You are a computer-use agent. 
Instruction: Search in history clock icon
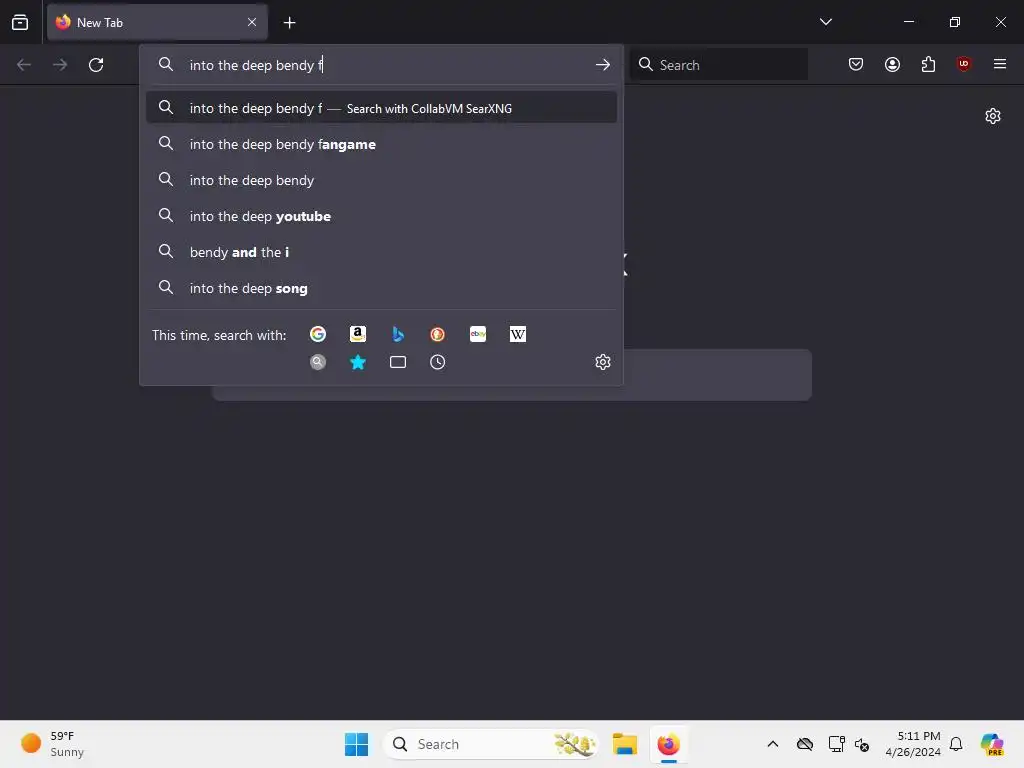(438, 362)
